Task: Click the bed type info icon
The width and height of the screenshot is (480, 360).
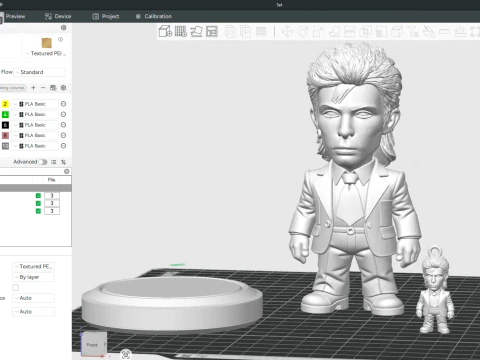Action: (x=60, y=39)
